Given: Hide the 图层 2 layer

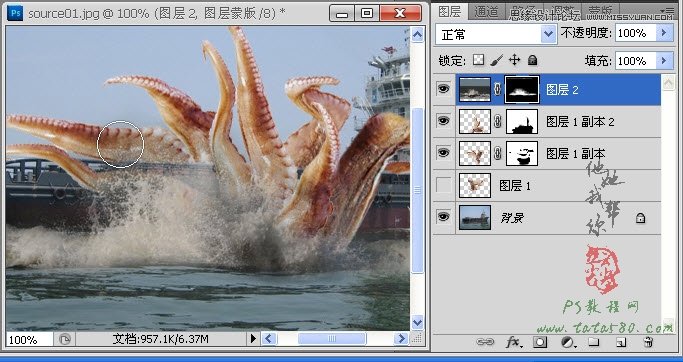Looking at the screenshot, I should tap(443, 89).
